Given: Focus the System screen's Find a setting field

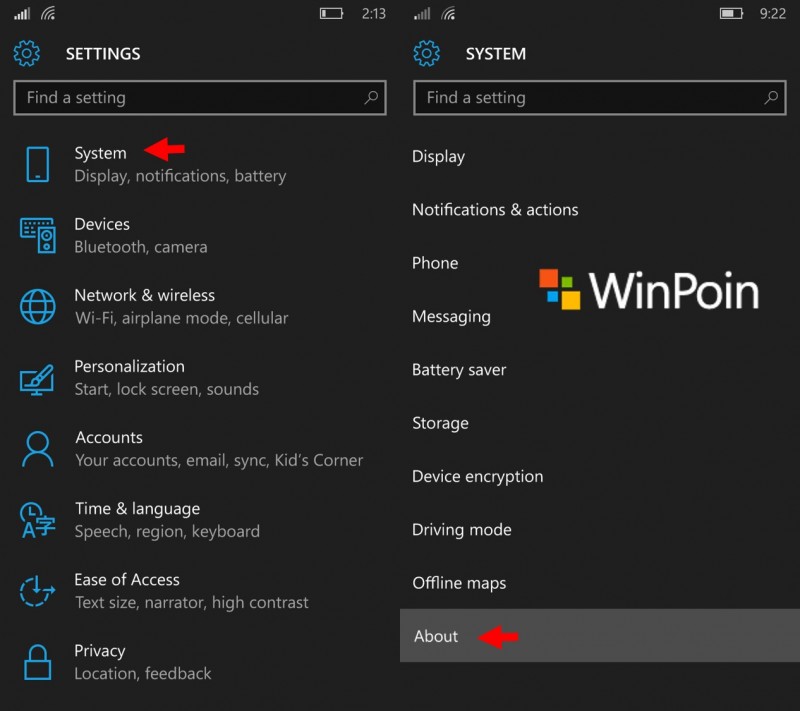Looking at the screenshot, I should [600, 97].
